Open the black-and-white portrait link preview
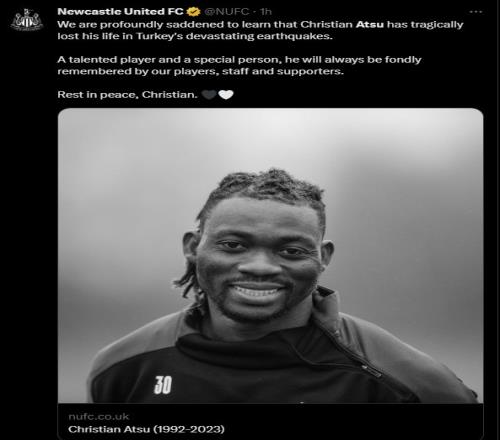 [270, 255]
